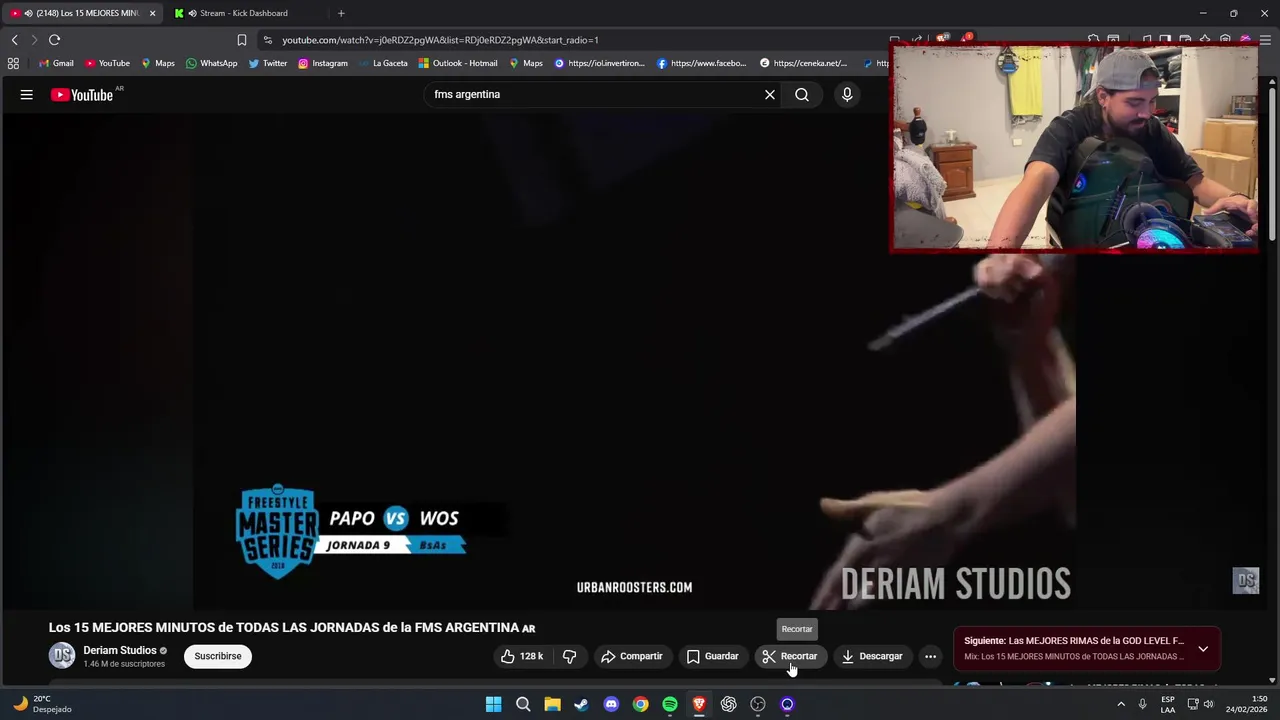Screen dimensions: 1280x720
Task: Open taskbar Search magnifier
Action: pos(523,704)
